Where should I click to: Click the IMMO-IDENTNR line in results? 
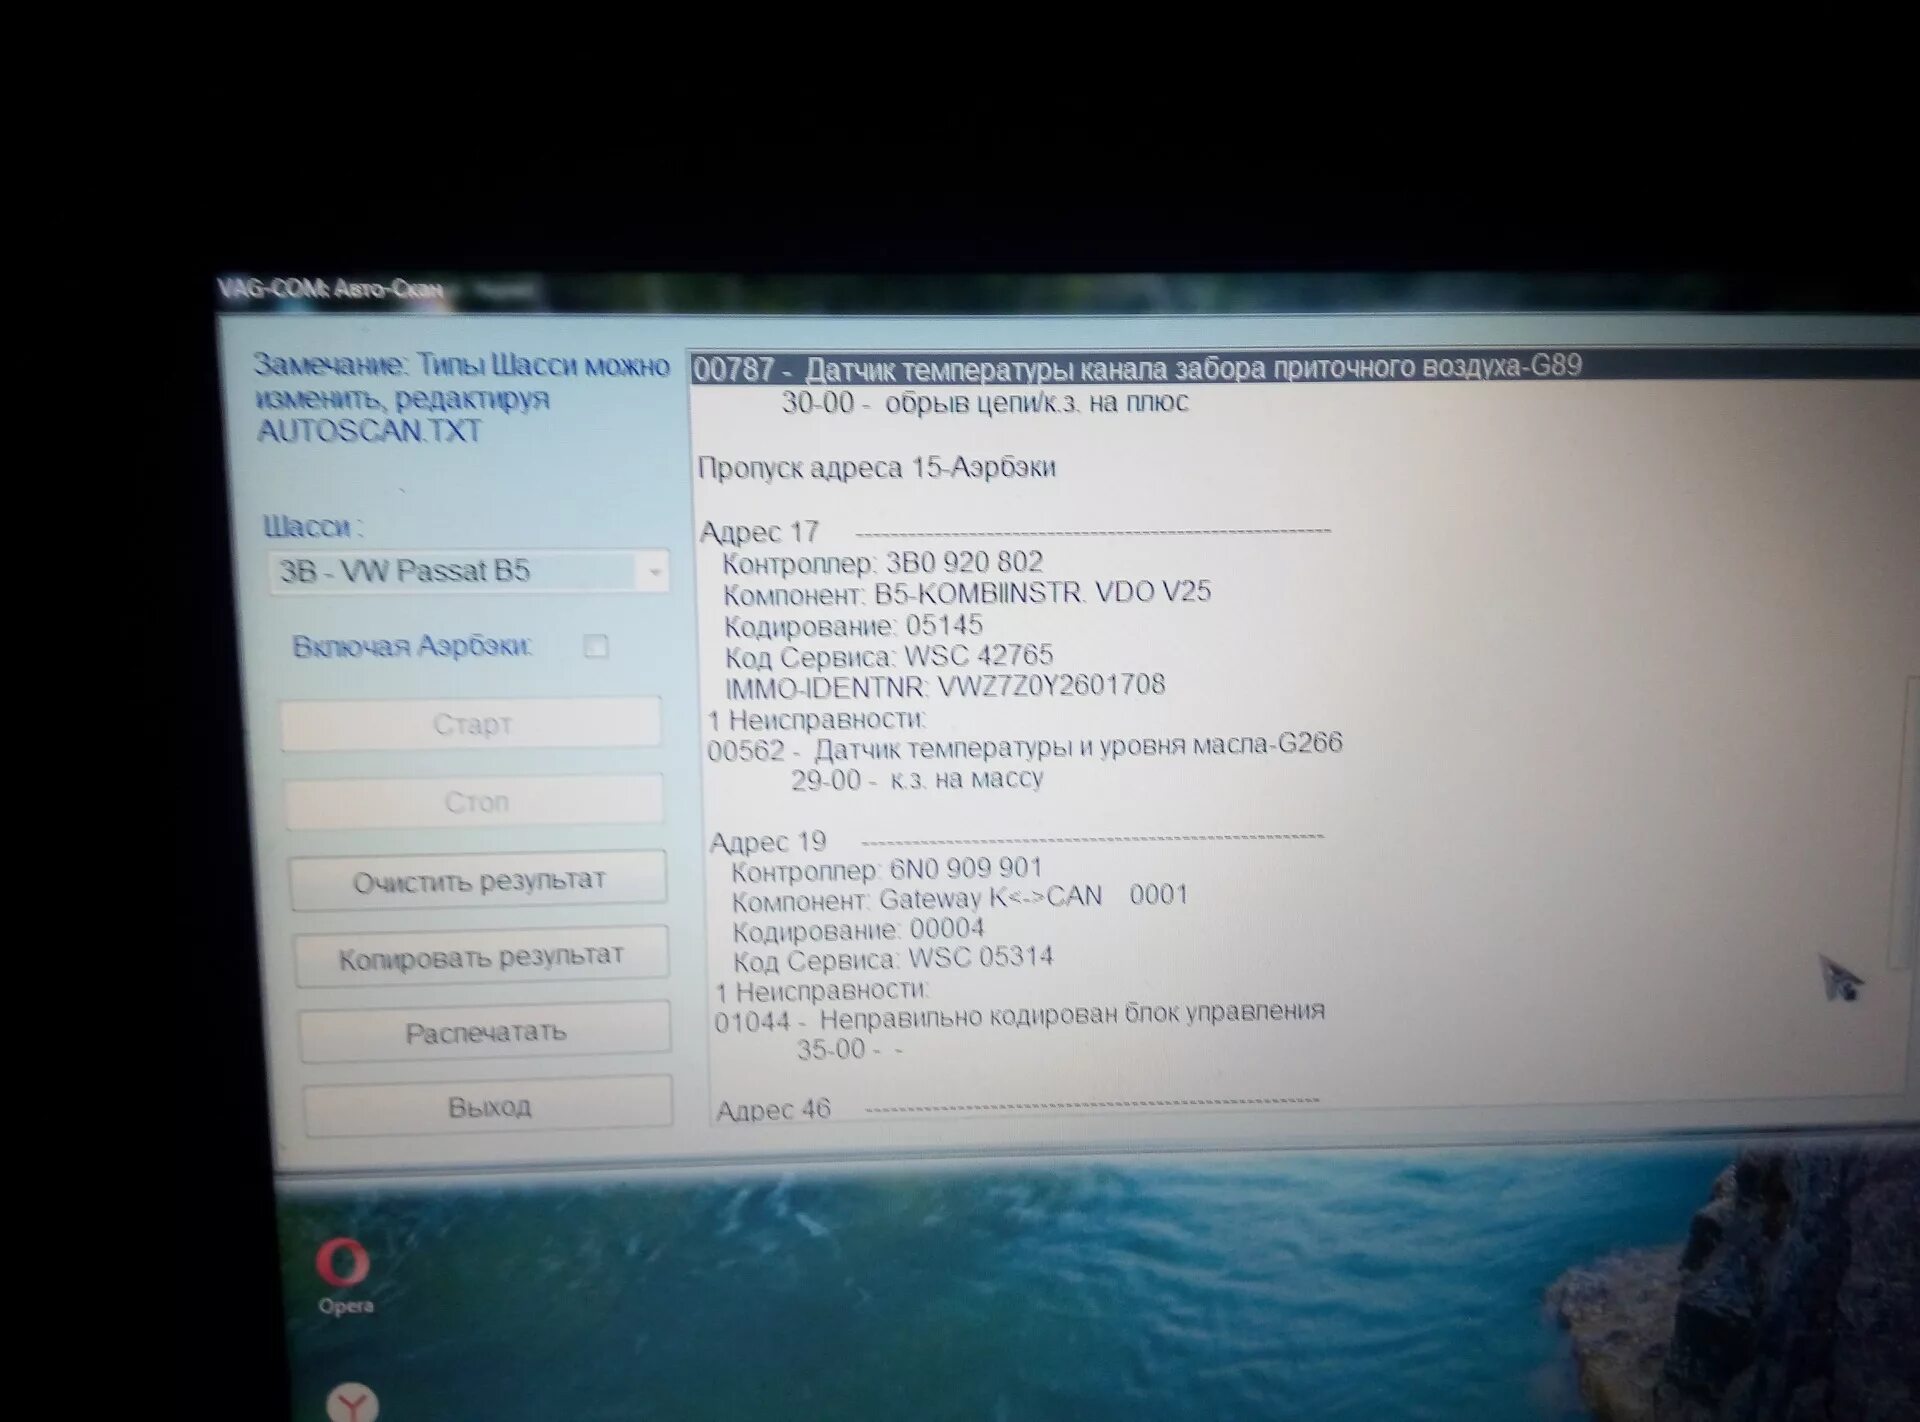[944, 687]
